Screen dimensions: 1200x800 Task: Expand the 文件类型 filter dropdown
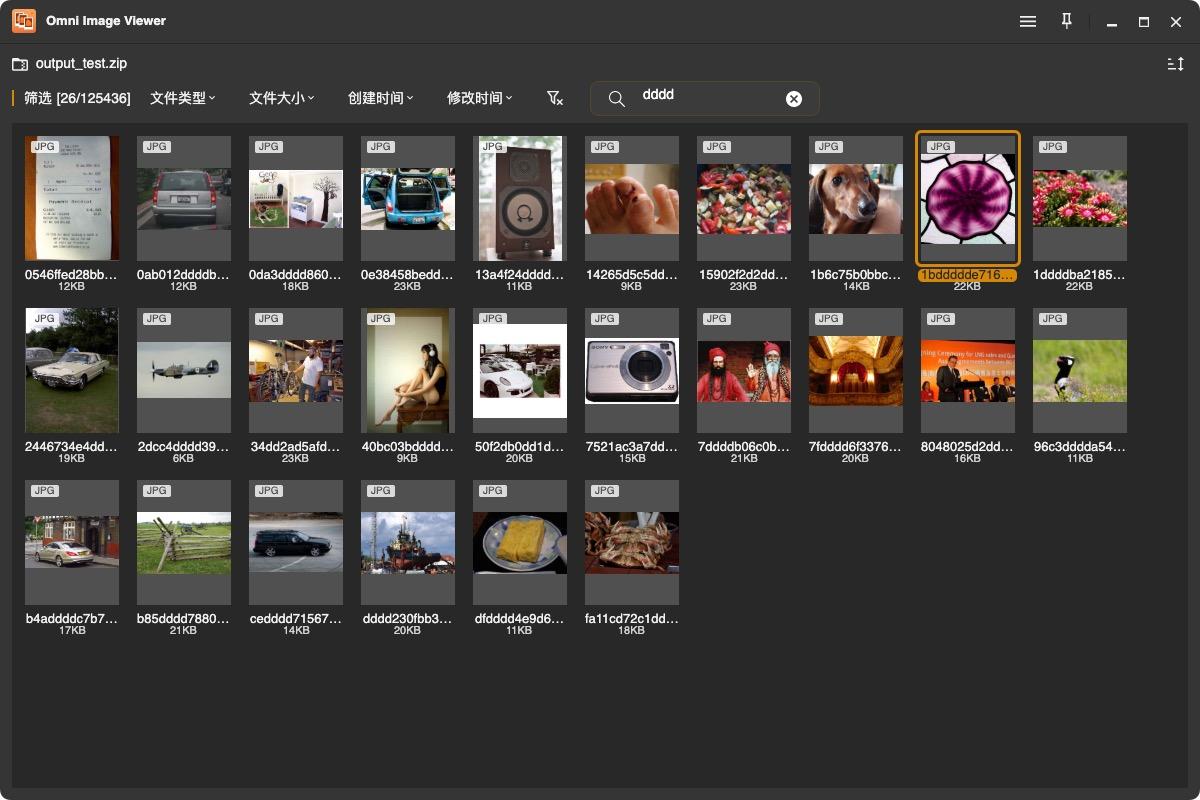183,98
